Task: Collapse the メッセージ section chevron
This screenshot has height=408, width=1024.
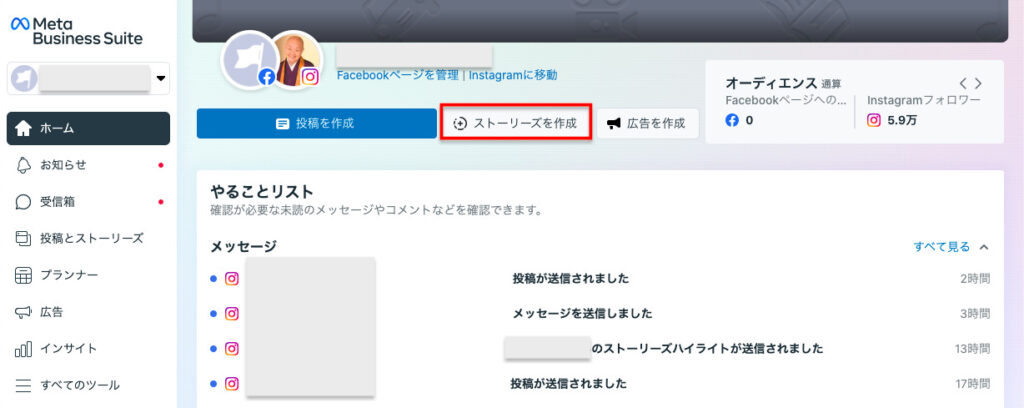Action: pos(985,247)
